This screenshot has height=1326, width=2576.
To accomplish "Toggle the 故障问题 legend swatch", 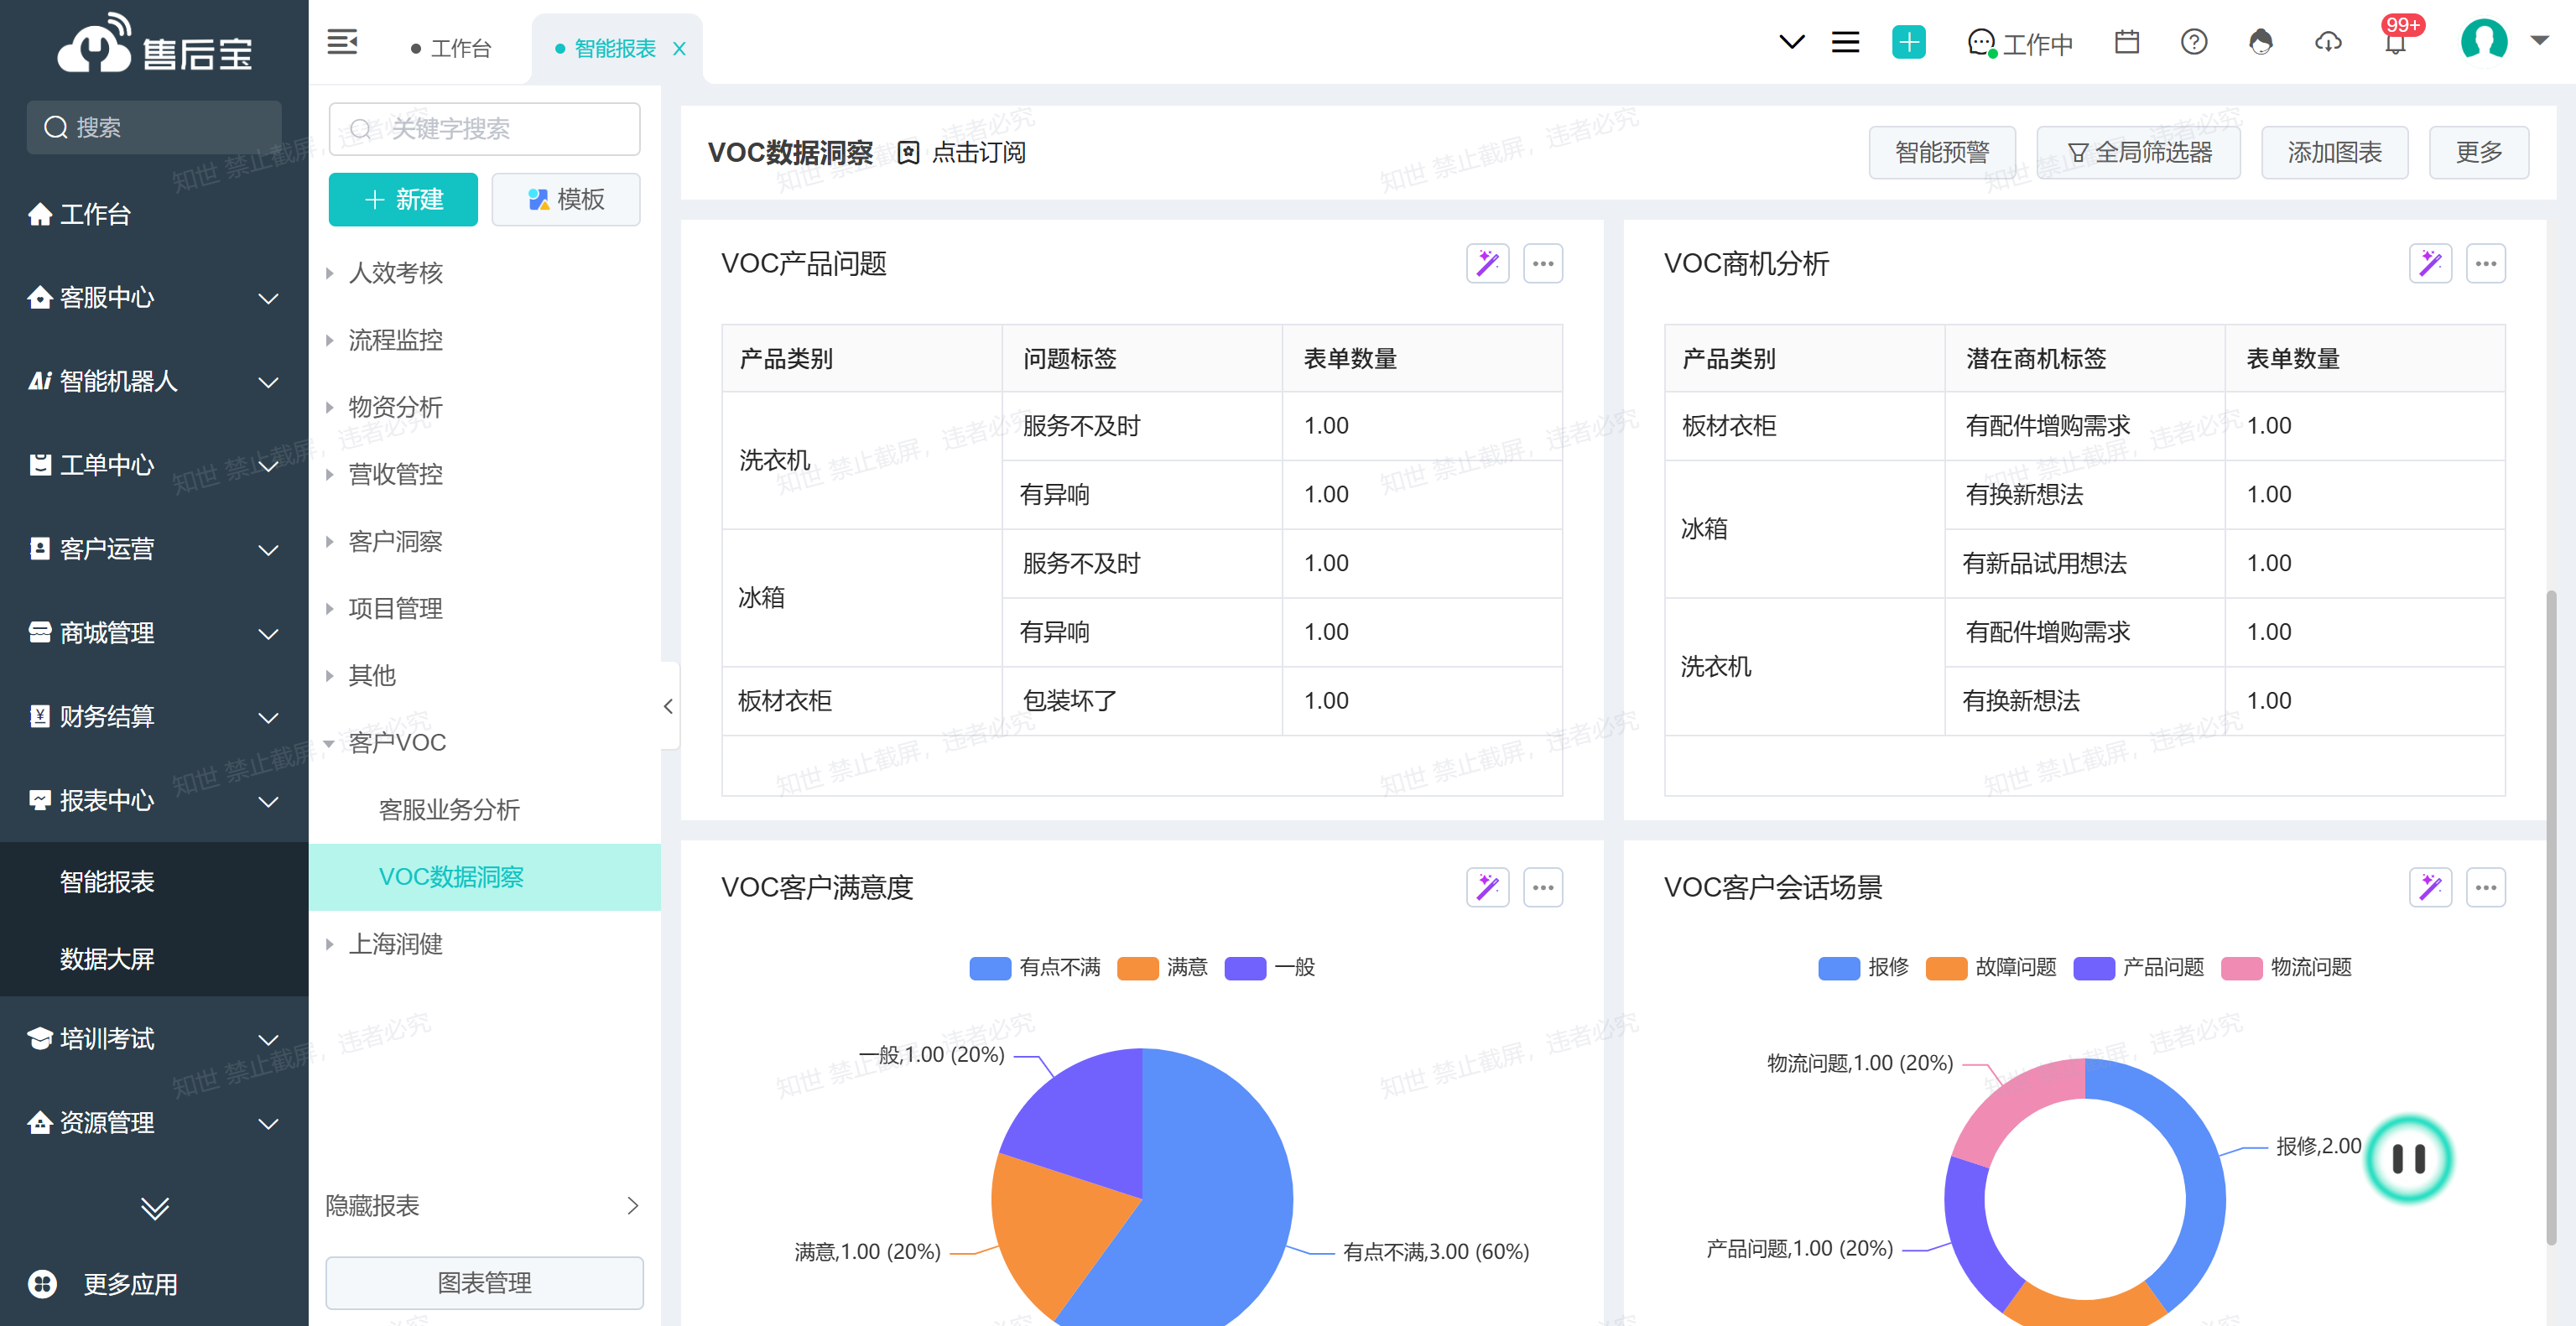I will point(1947,967).
